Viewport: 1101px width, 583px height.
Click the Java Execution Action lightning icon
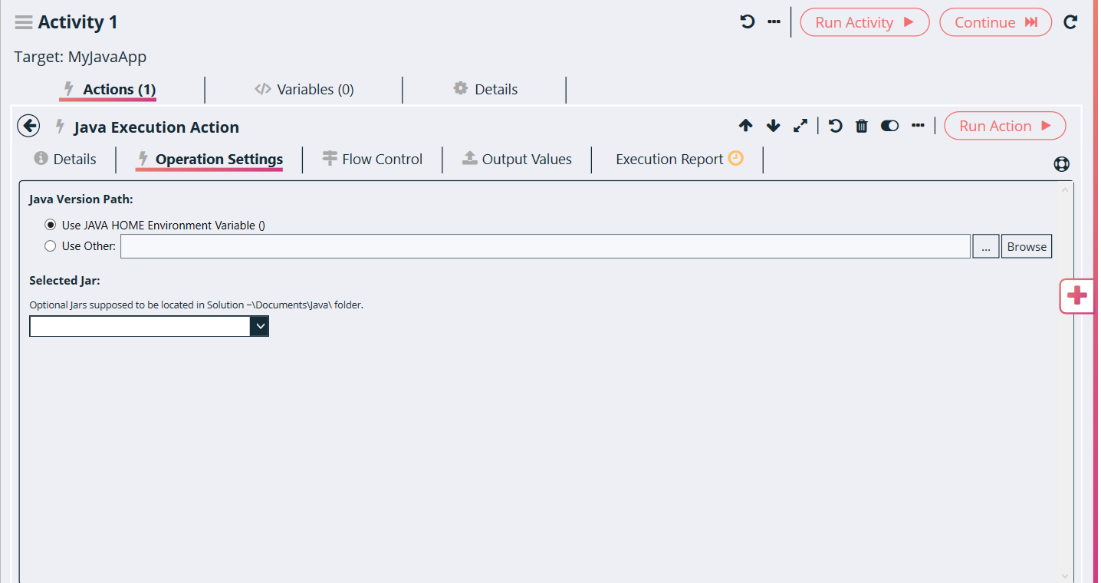60,126
